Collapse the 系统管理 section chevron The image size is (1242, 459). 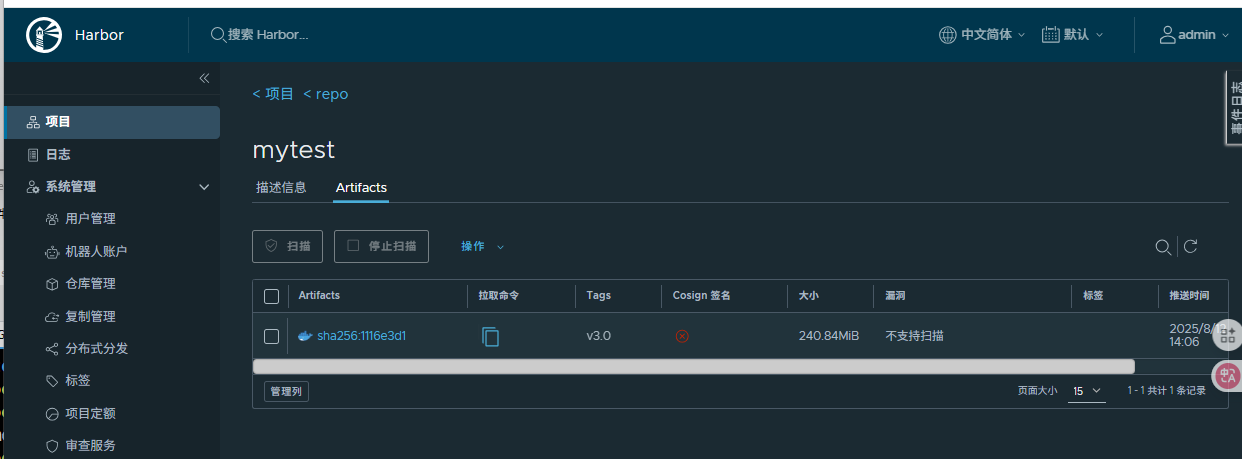pyautogui.click(x=204, y=187)
